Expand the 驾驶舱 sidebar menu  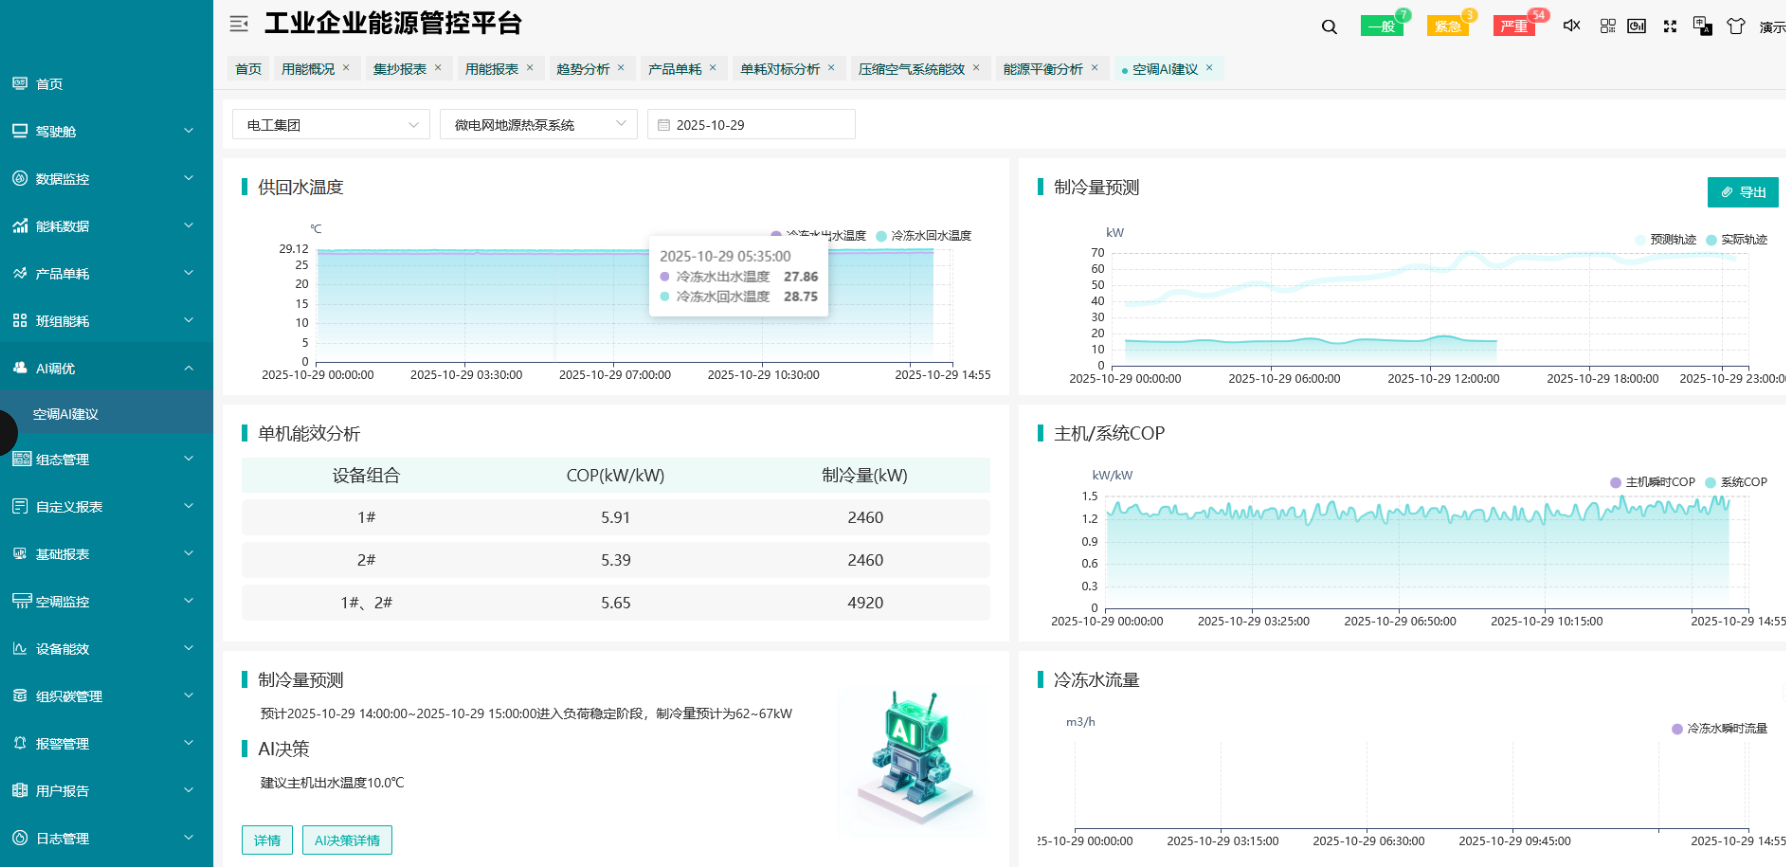click(x=106, y=131)
